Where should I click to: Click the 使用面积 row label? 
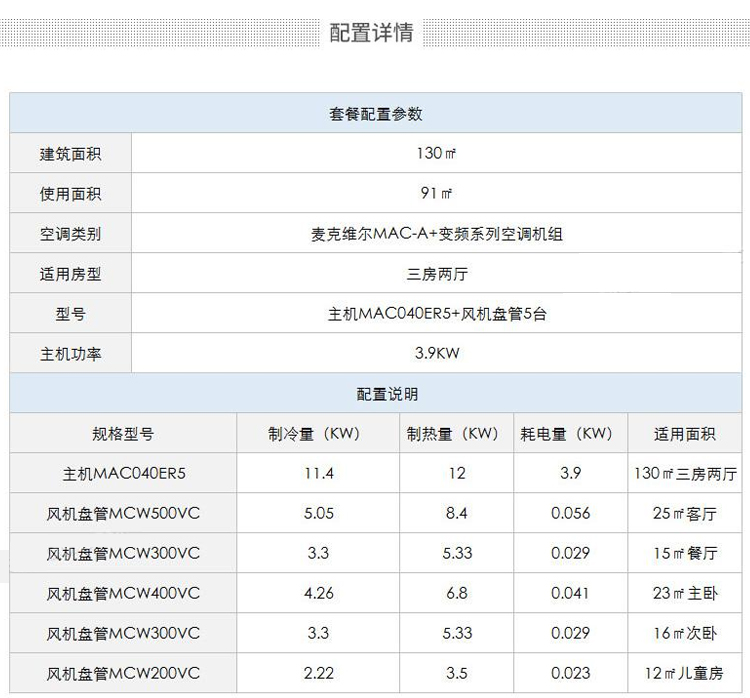(x=70, y=194)
